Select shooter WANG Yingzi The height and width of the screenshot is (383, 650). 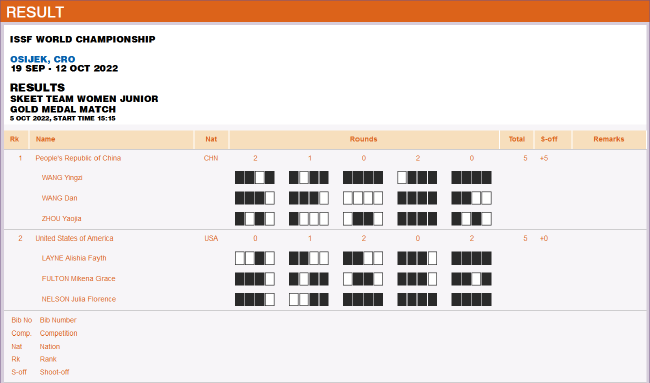62,178
